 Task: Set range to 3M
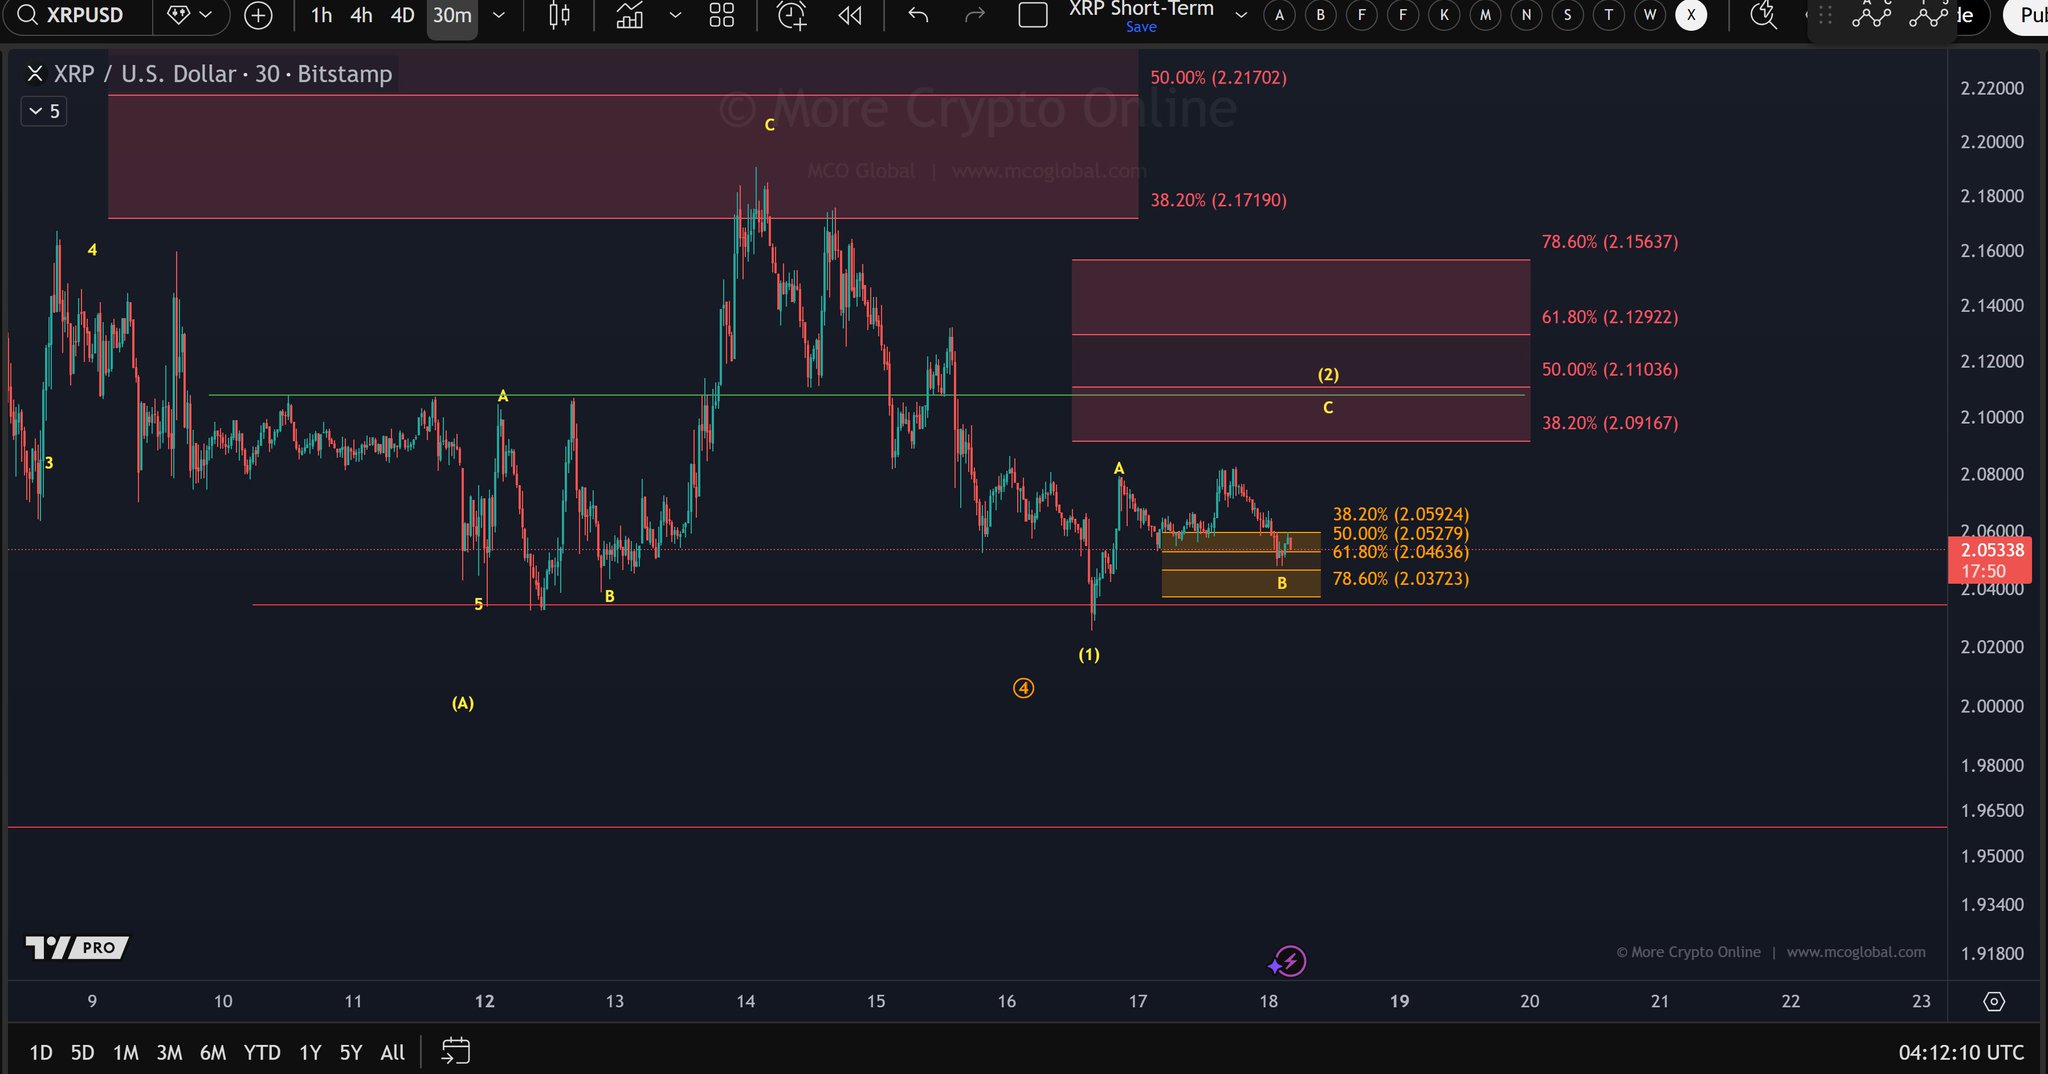coord(169,1052)
